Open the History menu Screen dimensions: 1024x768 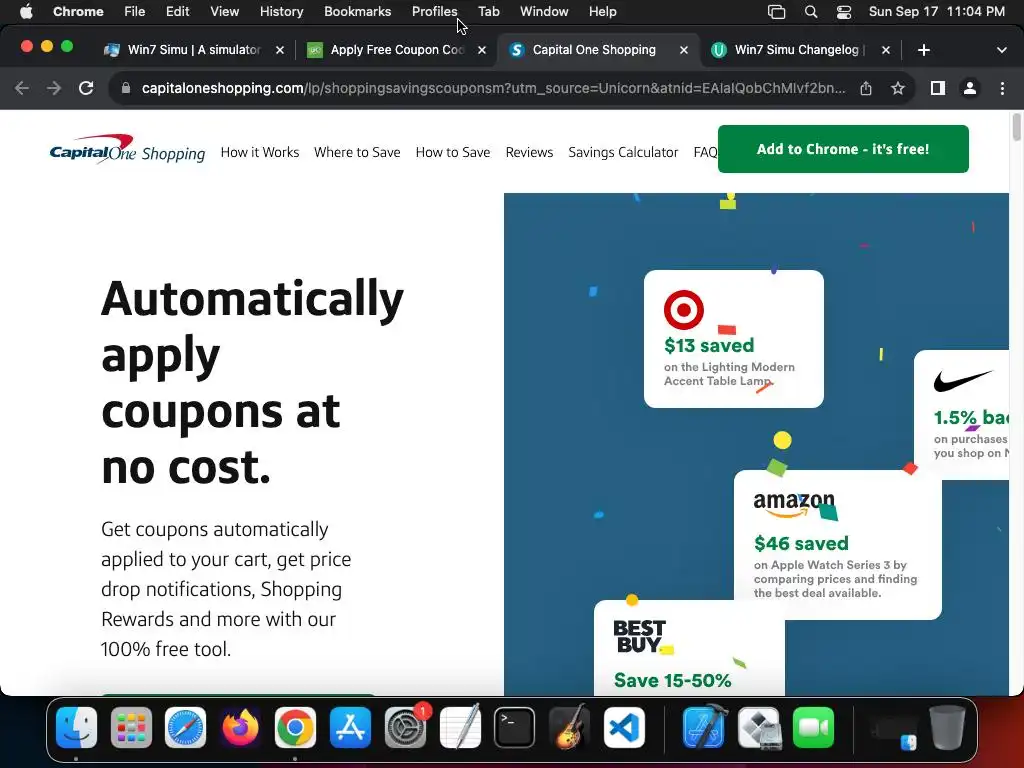click(x=281, y=12)
